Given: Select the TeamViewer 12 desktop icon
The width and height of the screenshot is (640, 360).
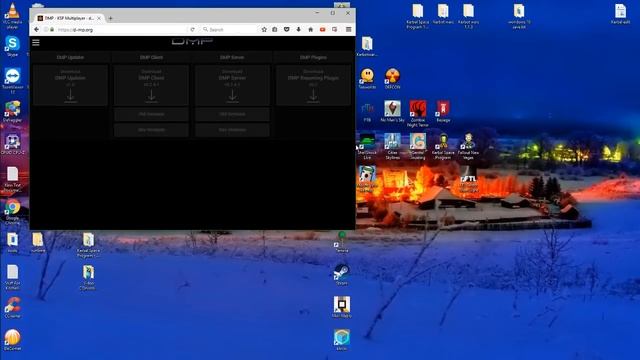Looking at the screenshot, I should [13, 81].
